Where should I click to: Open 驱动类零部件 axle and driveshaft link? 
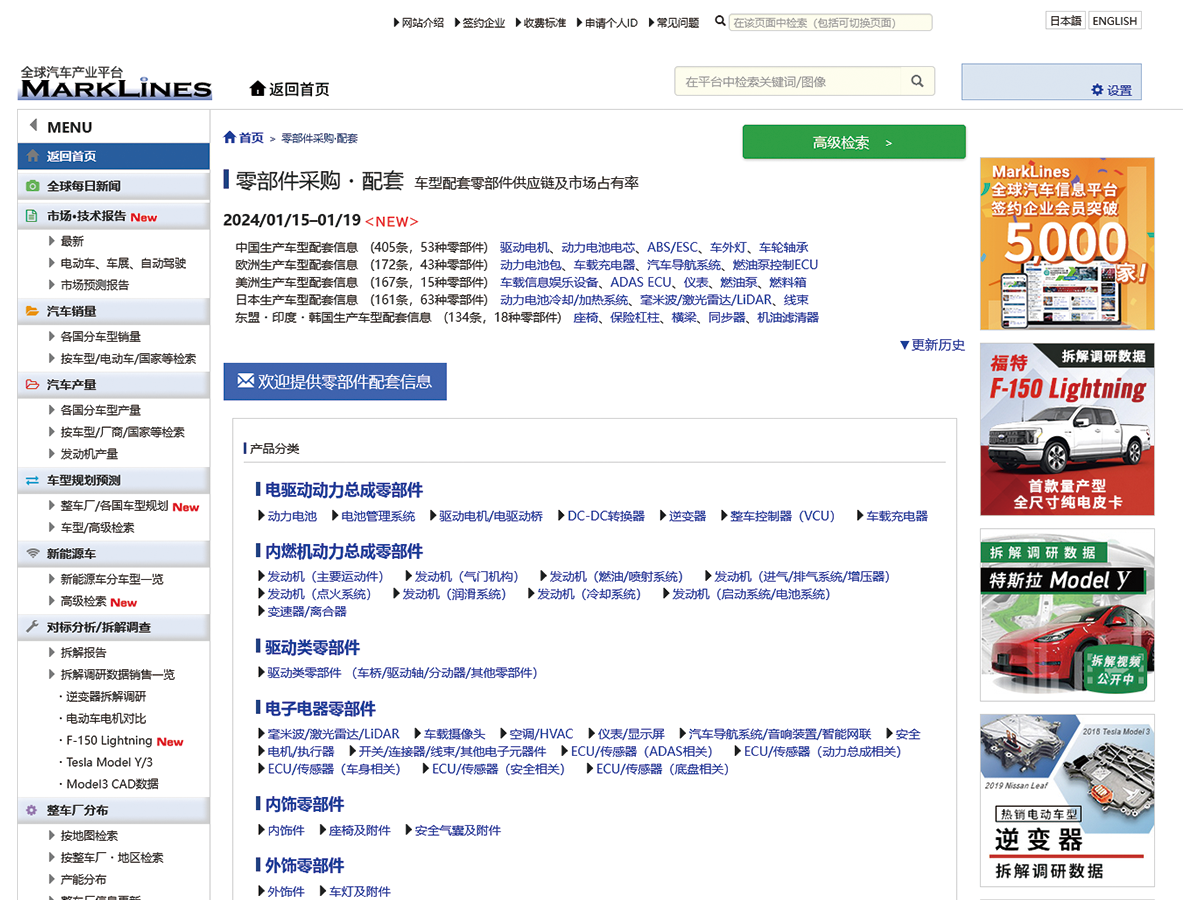coord(402,673)
